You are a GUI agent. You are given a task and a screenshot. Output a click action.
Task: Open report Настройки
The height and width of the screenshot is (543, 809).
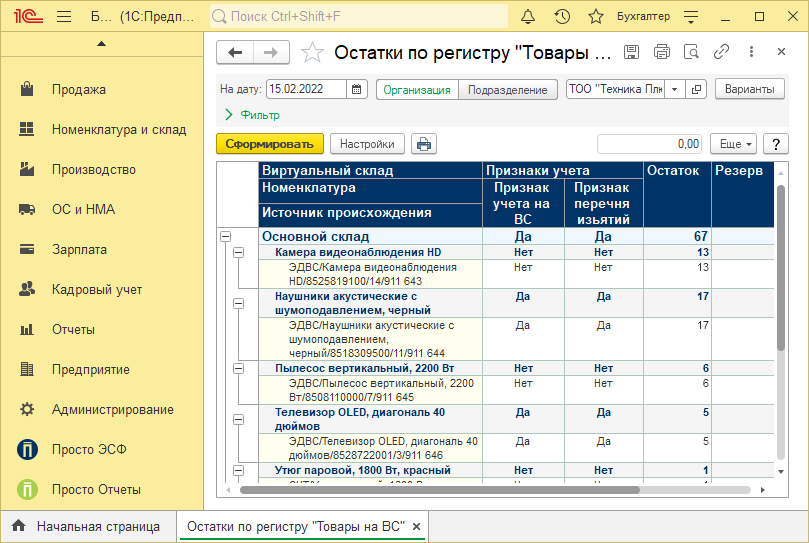tap(367, 144)
